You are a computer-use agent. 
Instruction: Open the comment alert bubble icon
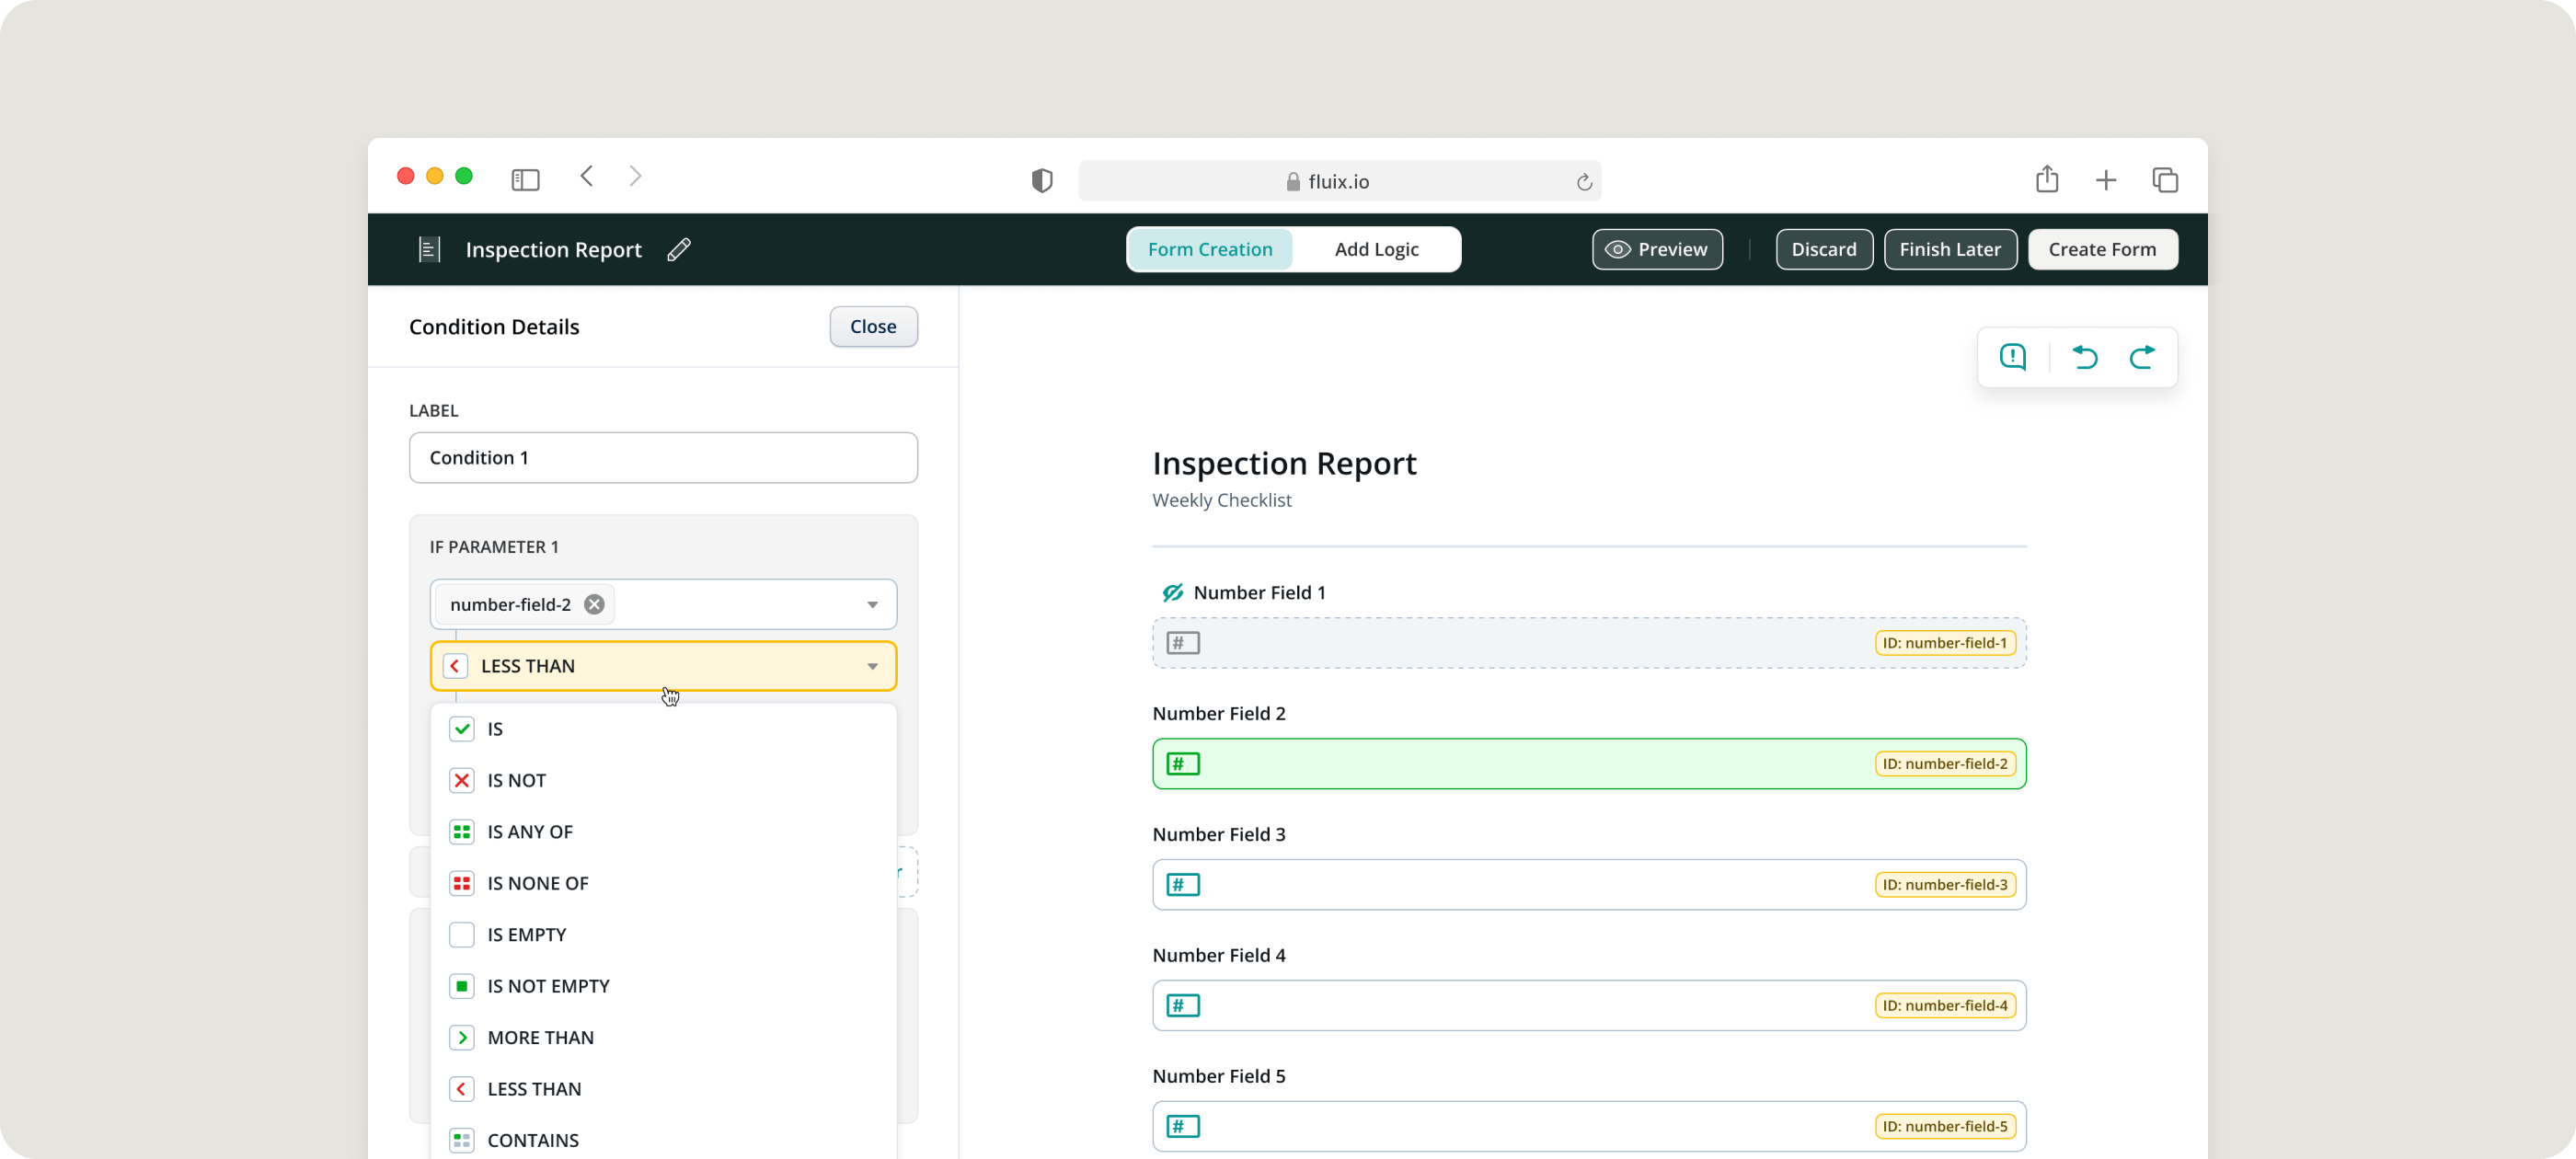coord(2013,357)
